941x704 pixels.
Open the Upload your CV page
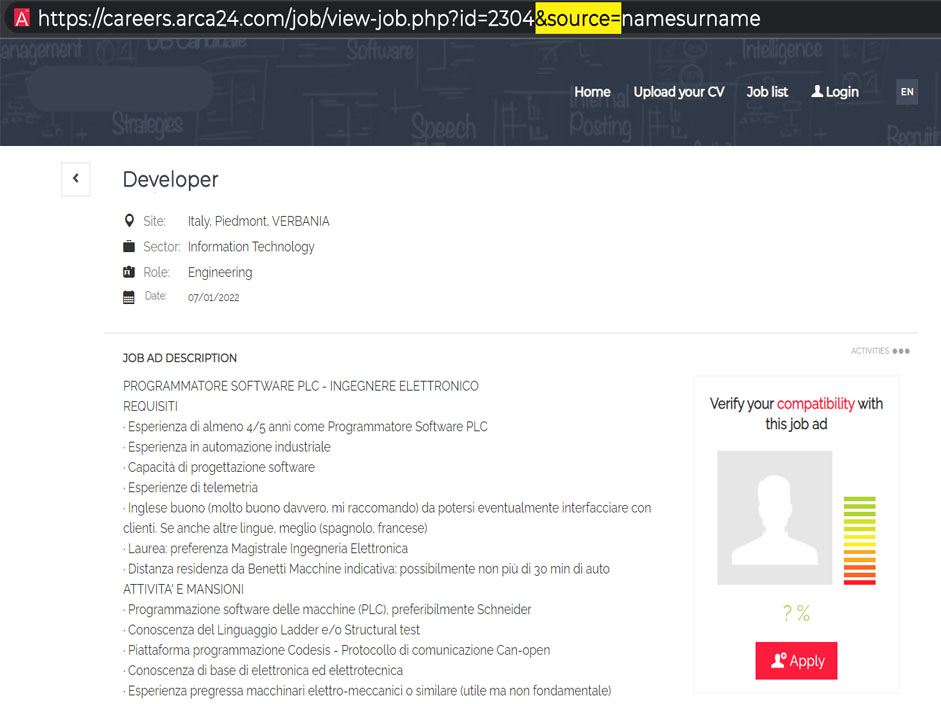[x=679, y=91]
